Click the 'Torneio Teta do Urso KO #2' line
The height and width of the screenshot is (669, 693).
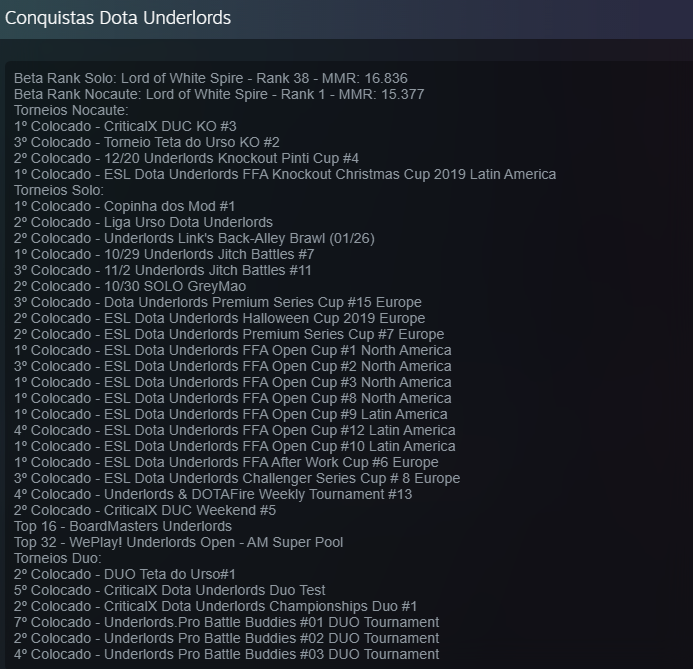point(147,142)
